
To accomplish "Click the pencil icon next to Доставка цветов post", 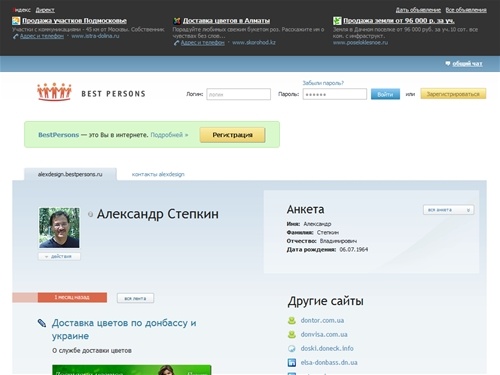I will tap(42, 323).
